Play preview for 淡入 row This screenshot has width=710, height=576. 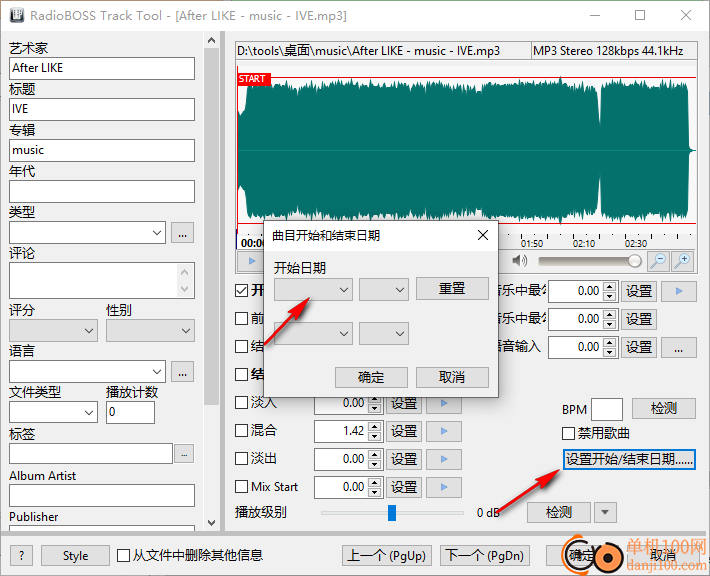point(444,403)
